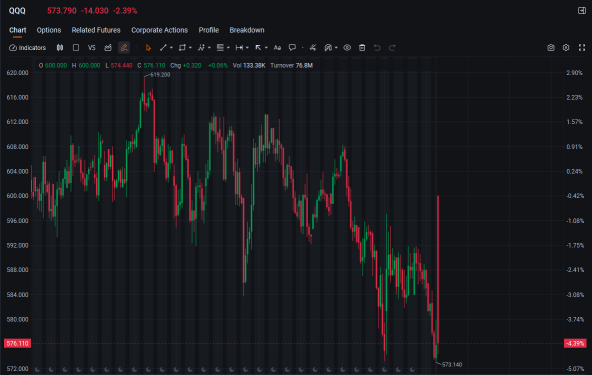Open the Profile tab
Screen dimensions: 592x375
[x=209, y=30]
